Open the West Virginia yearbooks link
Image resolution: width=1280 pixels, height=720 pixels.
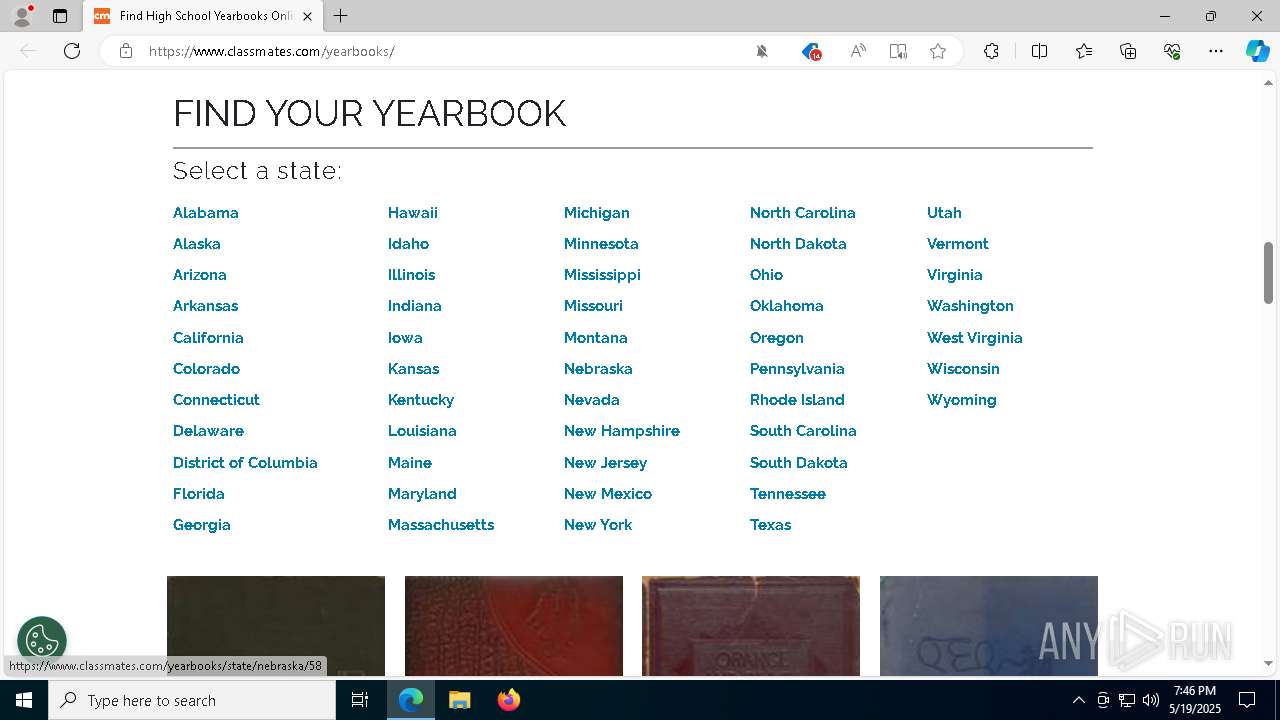[975, 337]
